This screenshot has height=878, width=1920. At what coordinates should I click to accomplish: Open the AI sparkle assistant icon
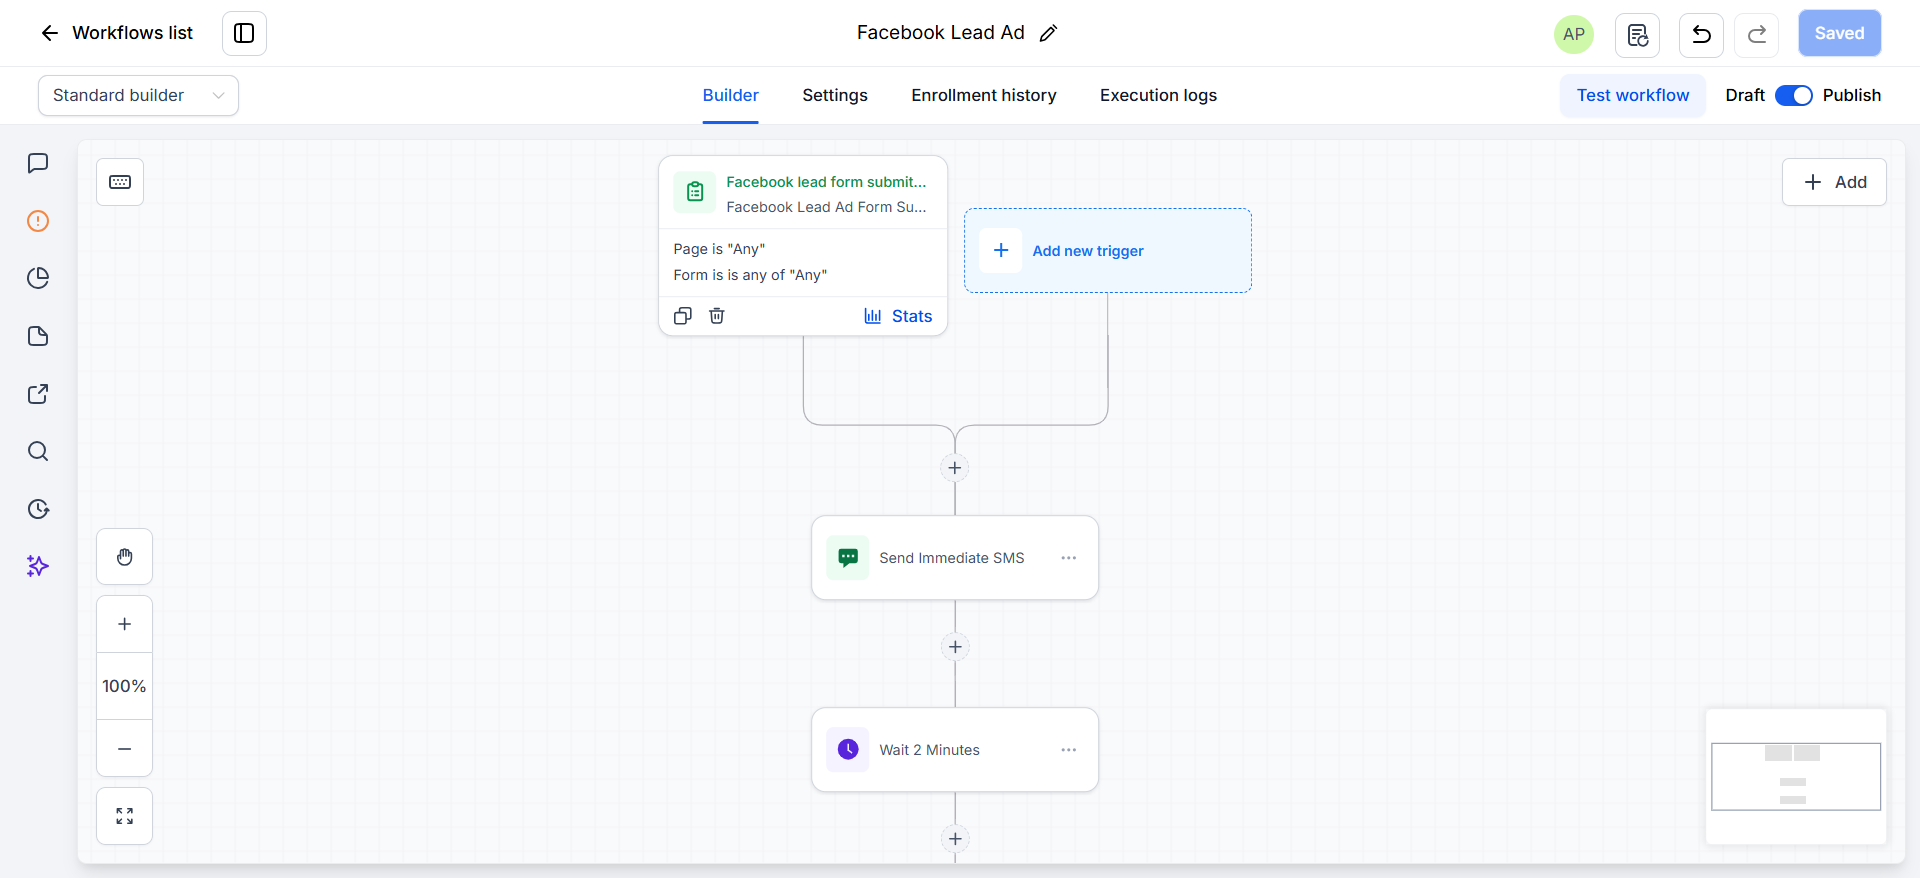pyautogui.click(x=38, y=566)
